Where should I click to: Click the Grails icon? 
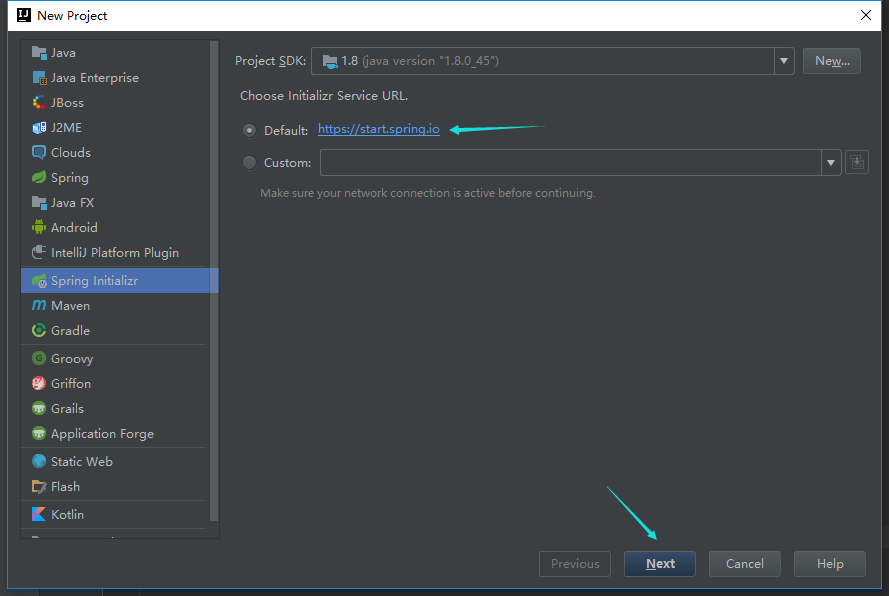click(39, 408)
